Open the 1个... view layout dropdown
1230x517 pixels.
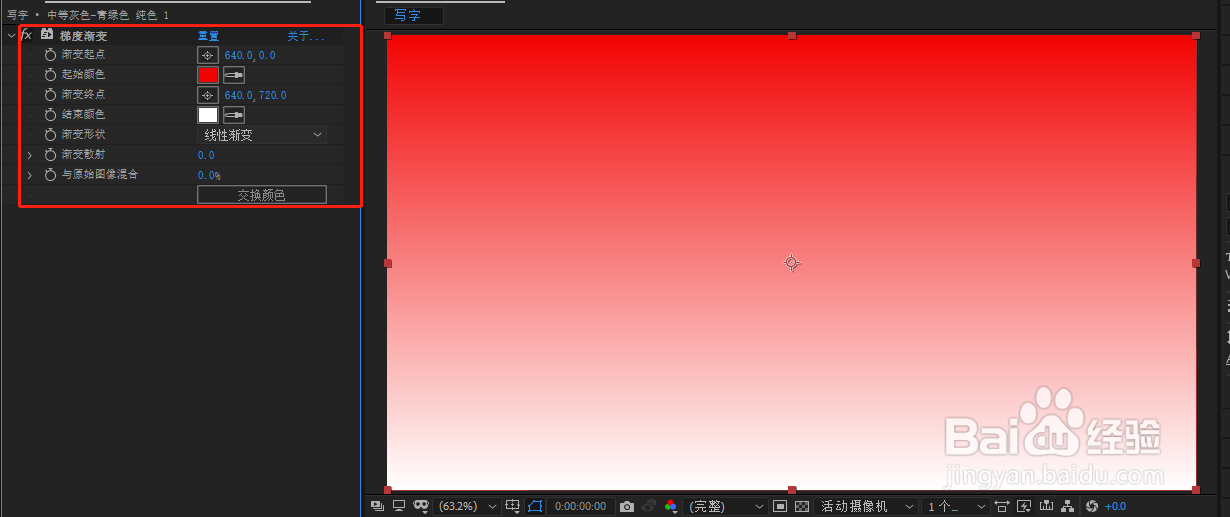tap(955, 507)
